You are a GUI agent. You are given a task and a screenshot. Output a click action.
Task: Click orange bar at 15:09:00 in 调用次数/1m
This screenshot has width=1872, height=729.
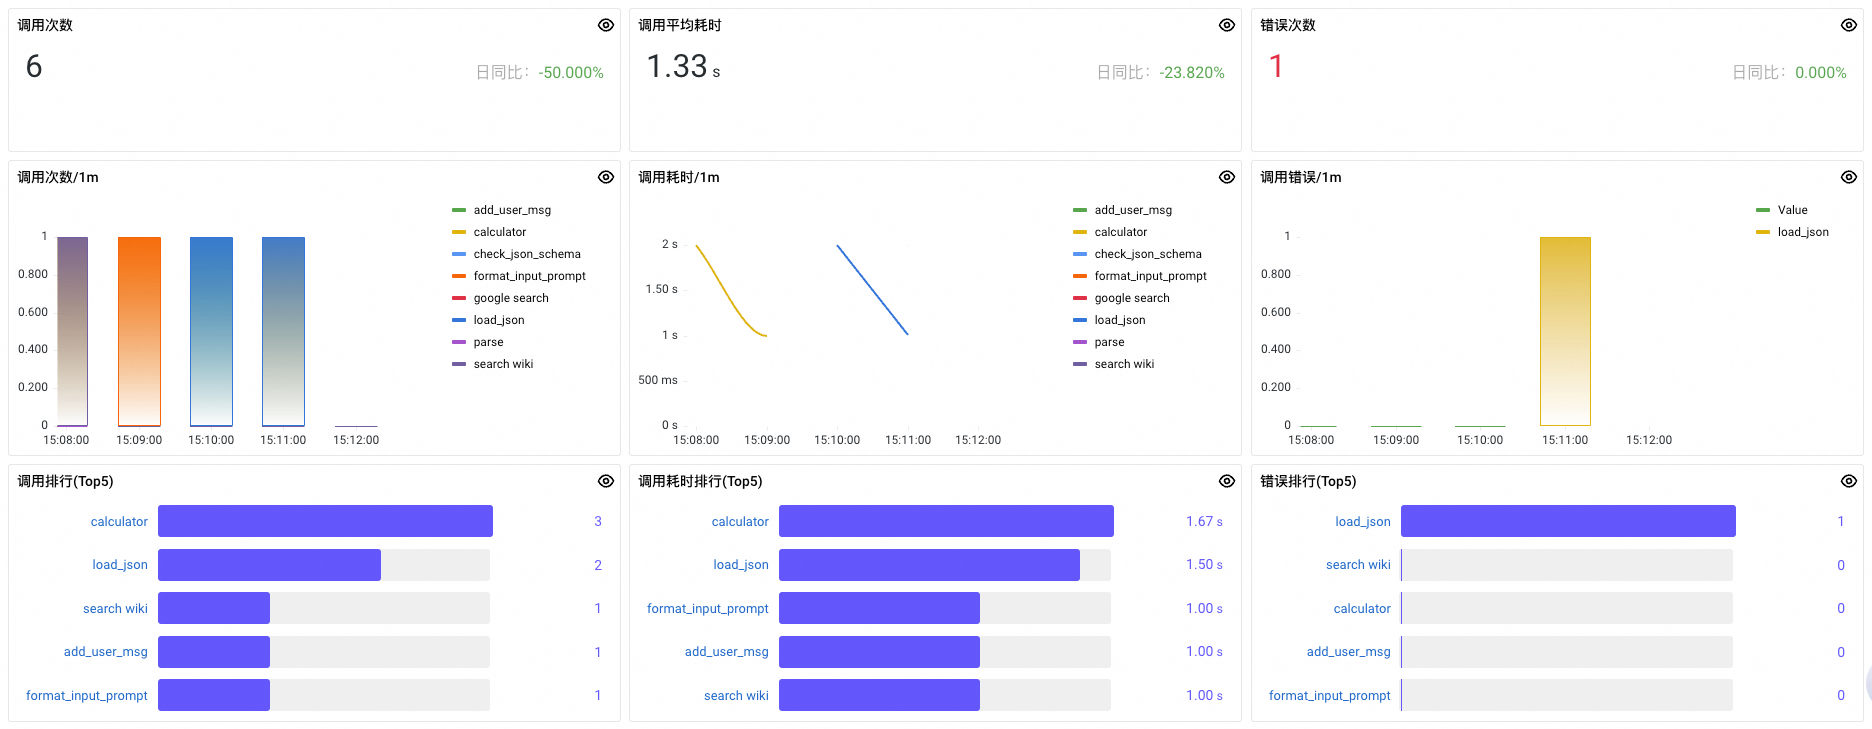[139, 331]
